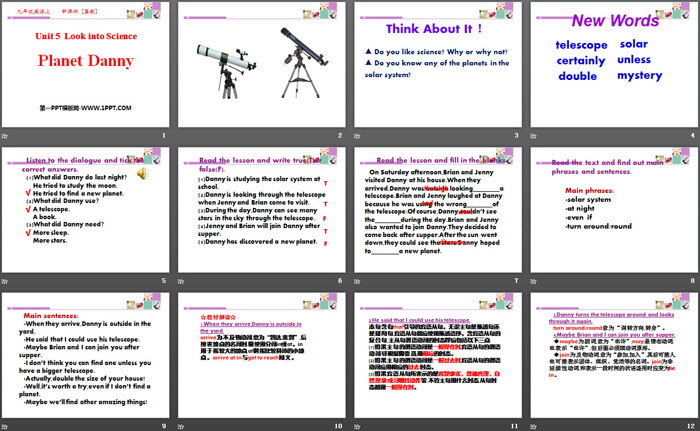Click slide number 10 label
700x431 pixels.
coord(338,426)
